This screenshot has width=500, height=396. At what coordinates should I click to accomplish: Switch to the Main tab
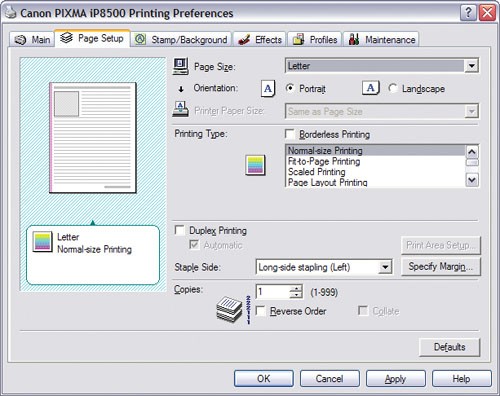point(32,40)
